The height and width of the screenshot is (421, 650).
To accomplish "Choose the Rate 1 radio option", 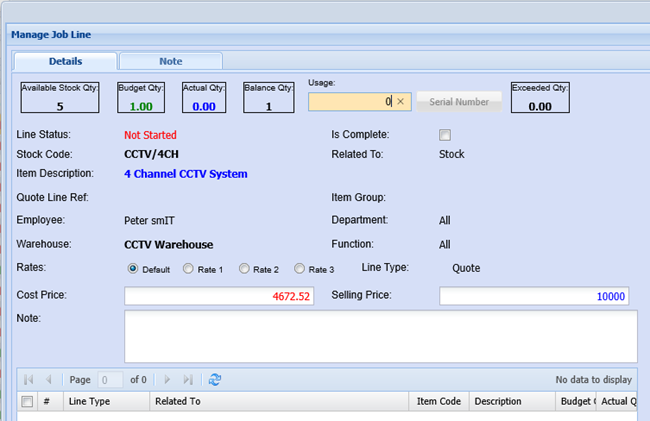I will point(188,269).
